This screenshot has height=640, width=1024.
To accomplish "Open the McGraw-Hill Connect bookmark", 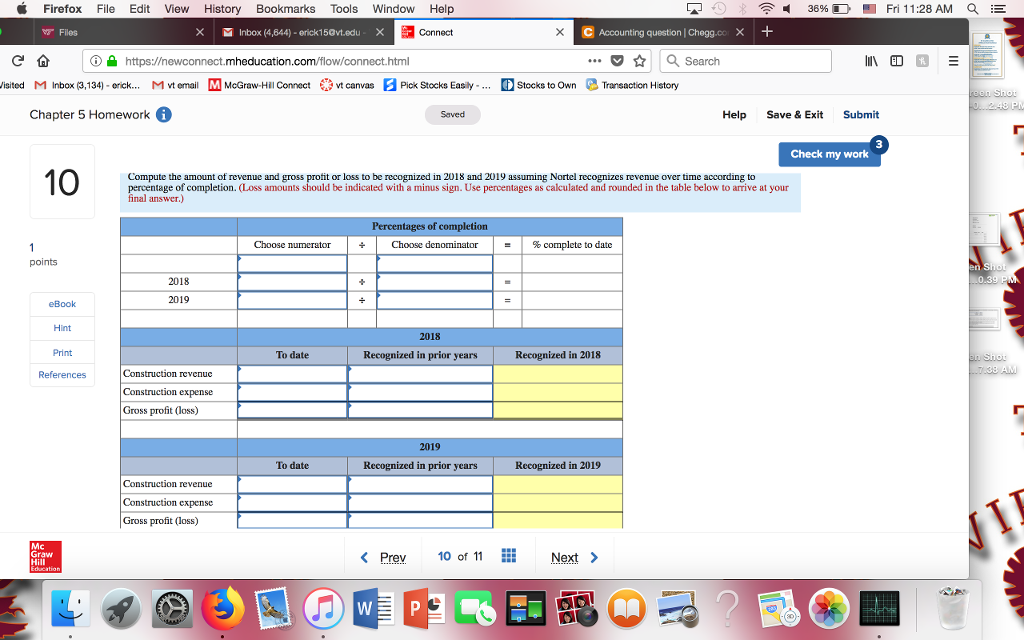I will pyautogui.click(x=259, y=85).
